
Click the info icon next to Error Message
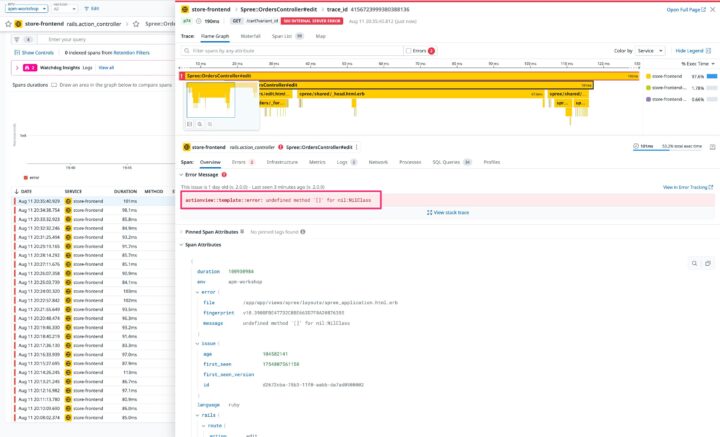[x=224, y=175]
